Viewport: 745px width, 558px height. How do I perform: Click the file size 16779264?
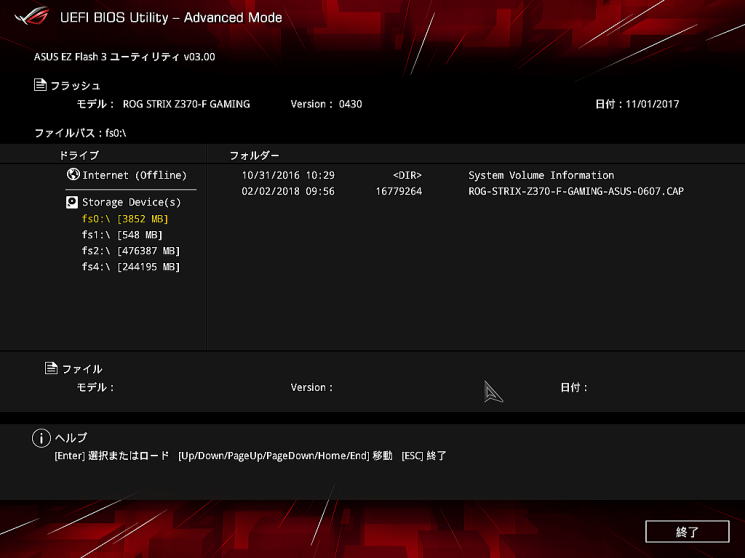pyautogui.click(x=399, y=191)
